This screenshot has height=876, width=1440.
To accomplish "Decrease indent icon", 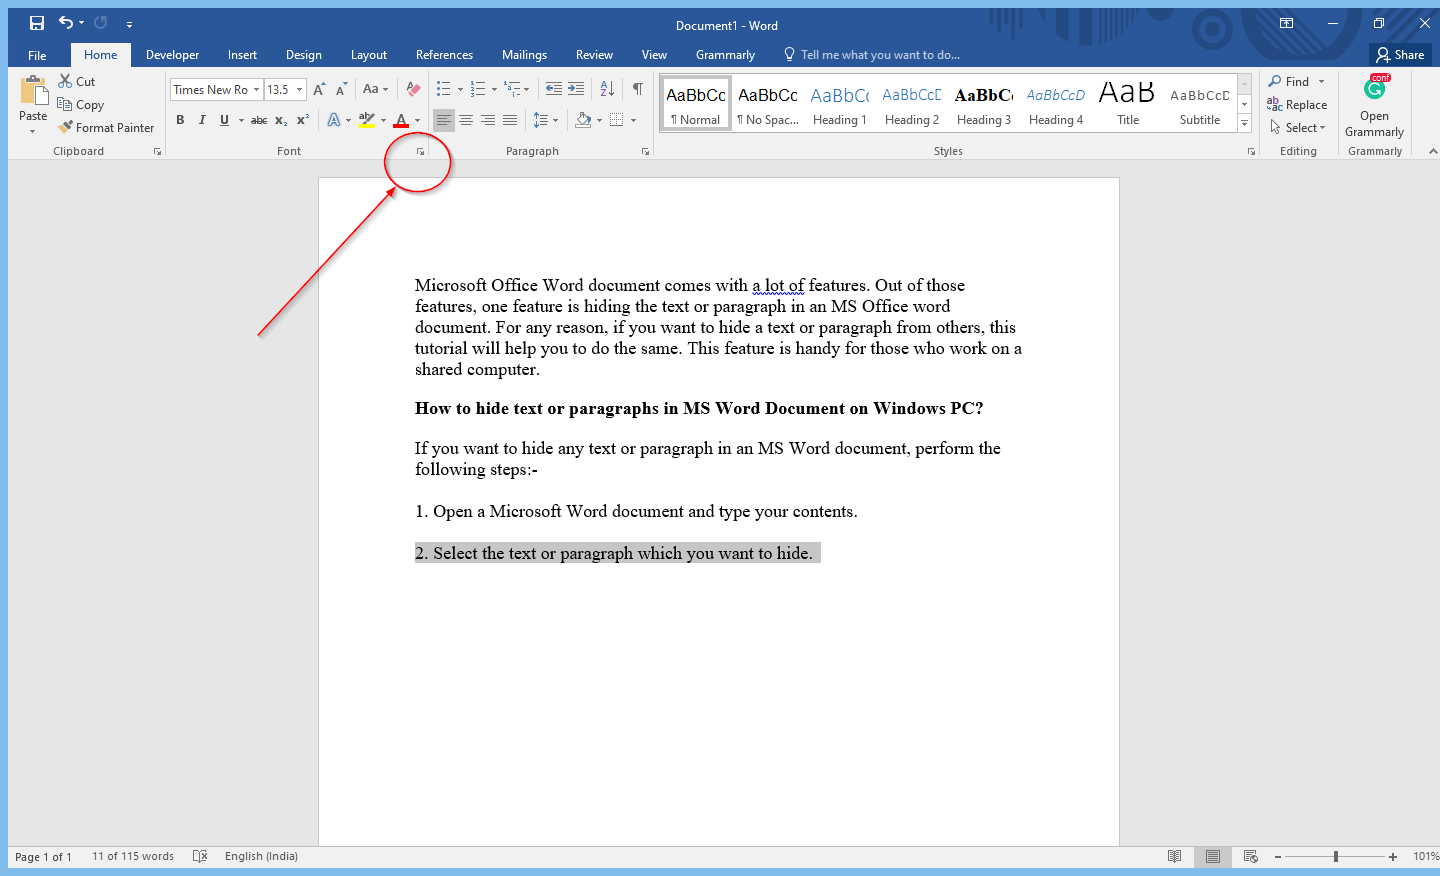I will click(554, 90).
